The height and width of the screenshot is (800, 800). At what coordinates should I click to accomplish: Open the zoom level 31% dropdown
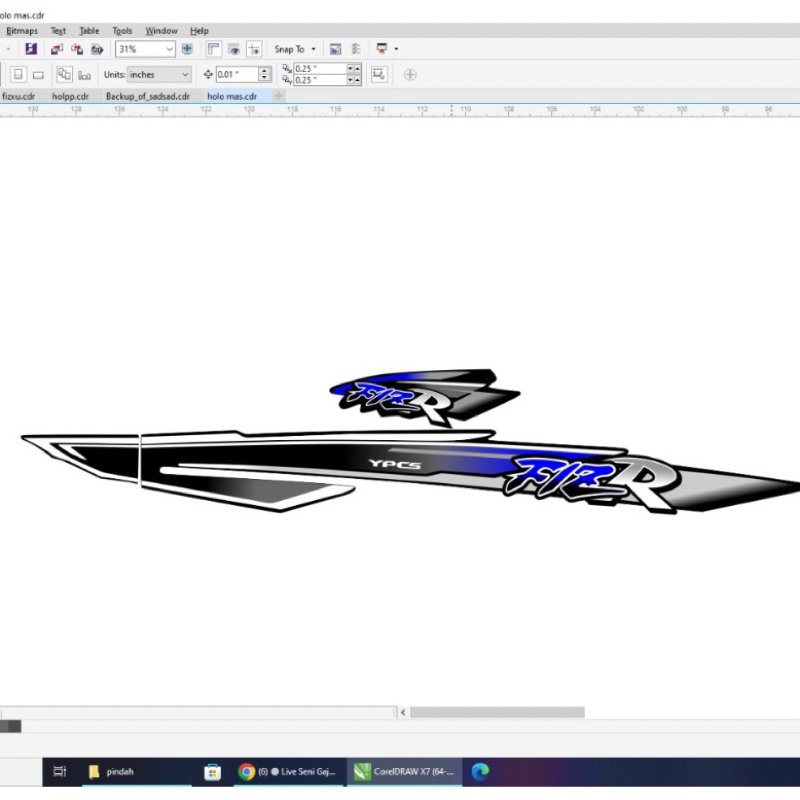point(169,49)
